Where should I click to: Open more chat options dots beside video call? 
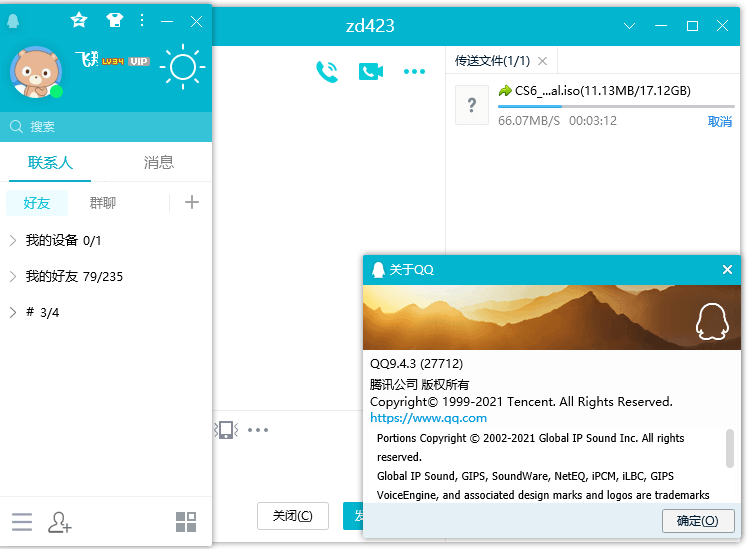[414, 72]
